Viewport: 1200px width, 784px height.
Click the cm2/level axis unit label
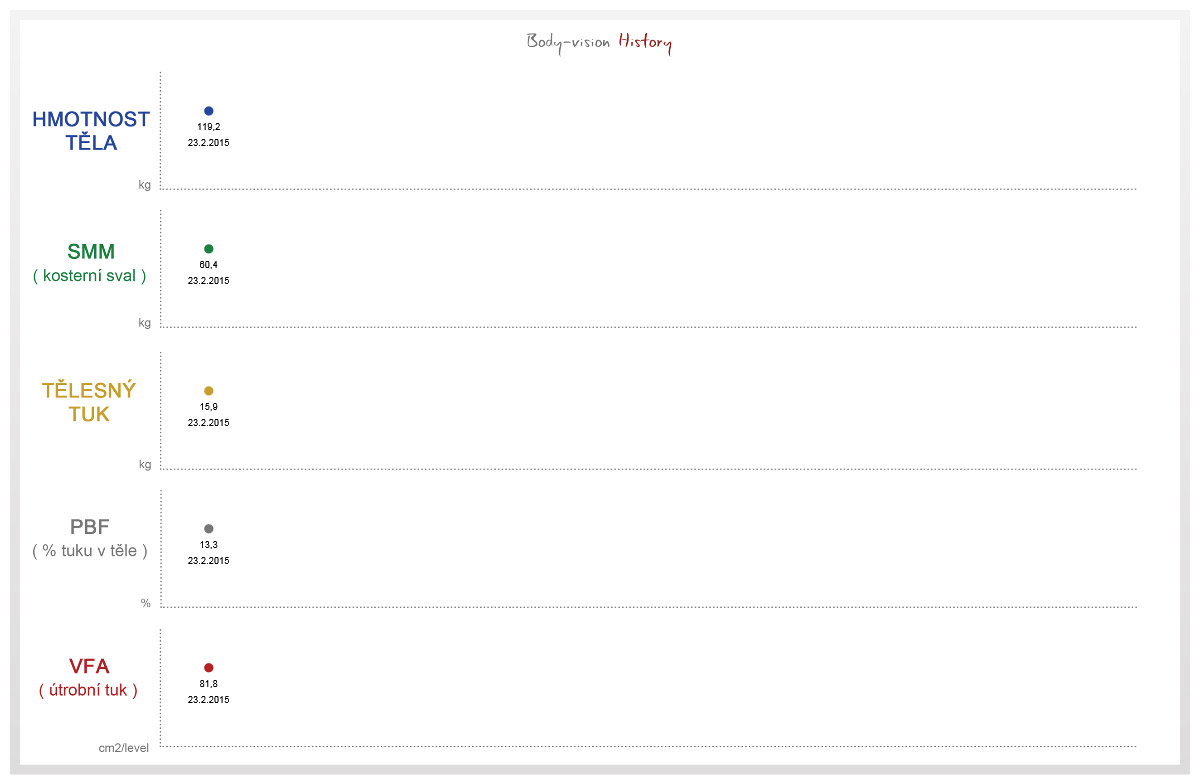pyautogui.click(x=124, y=748)
